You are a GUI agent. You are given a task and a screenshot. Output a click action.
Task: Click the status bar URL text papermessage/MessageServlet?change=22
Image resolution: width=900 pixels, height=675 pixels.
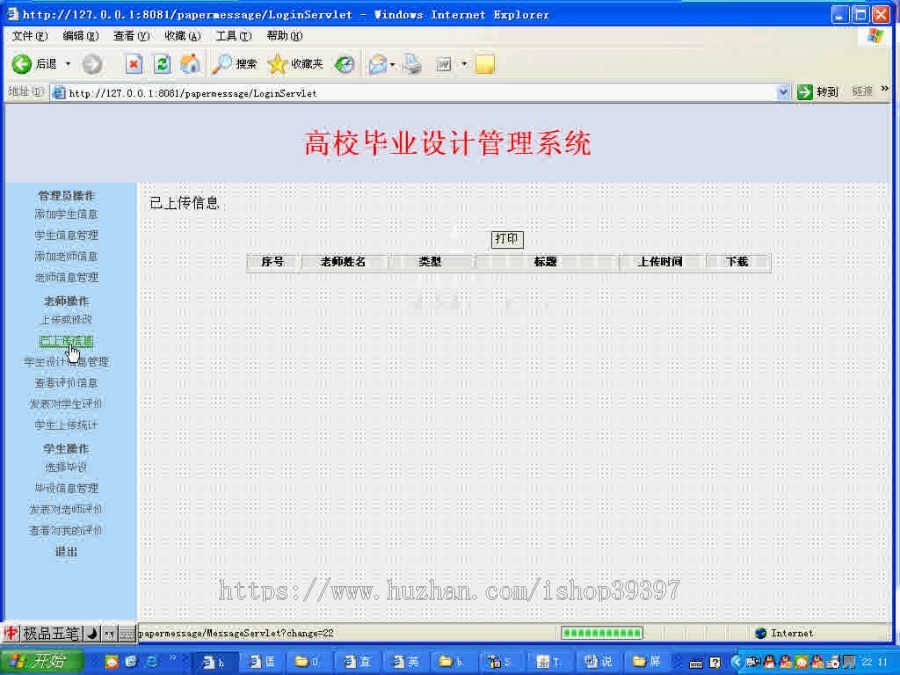tap(236, 633)
